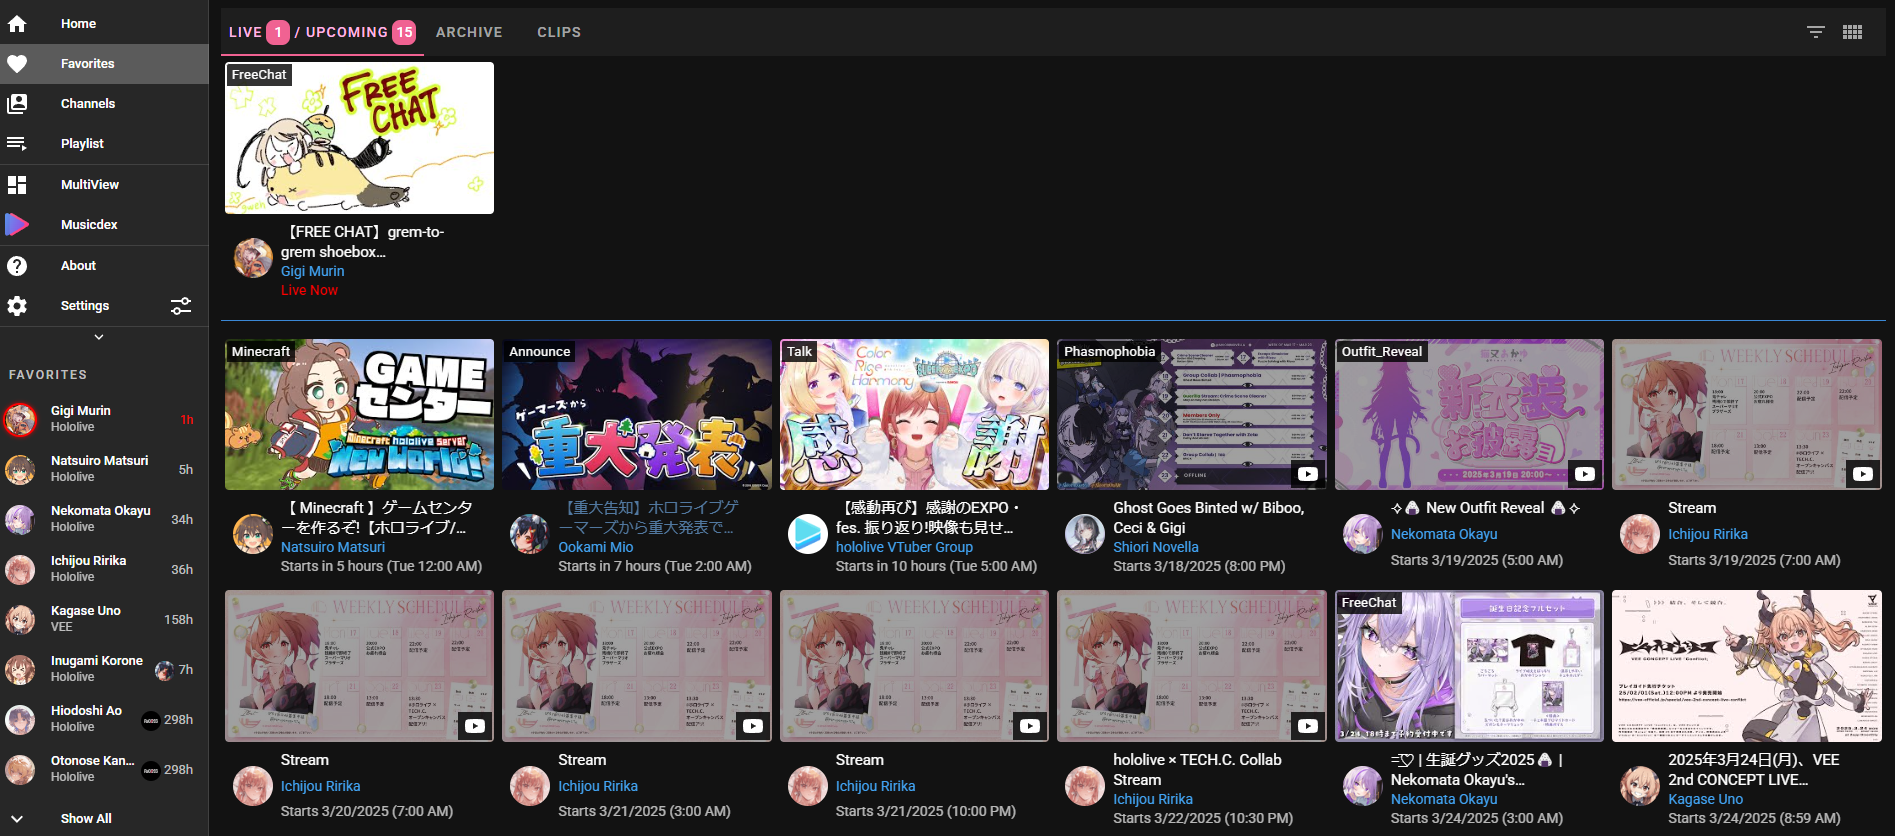
Task: Switch to the Clips tab
Action: pyautogui.click(x=558, y=32)
